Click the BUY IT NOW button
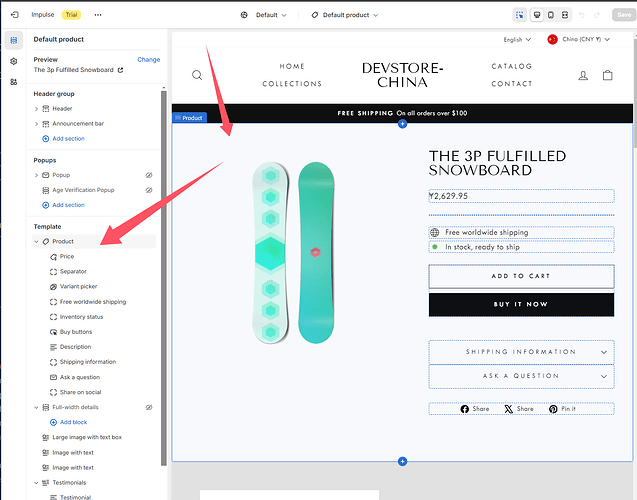The image size is (637, 500). tap(521, 305)
